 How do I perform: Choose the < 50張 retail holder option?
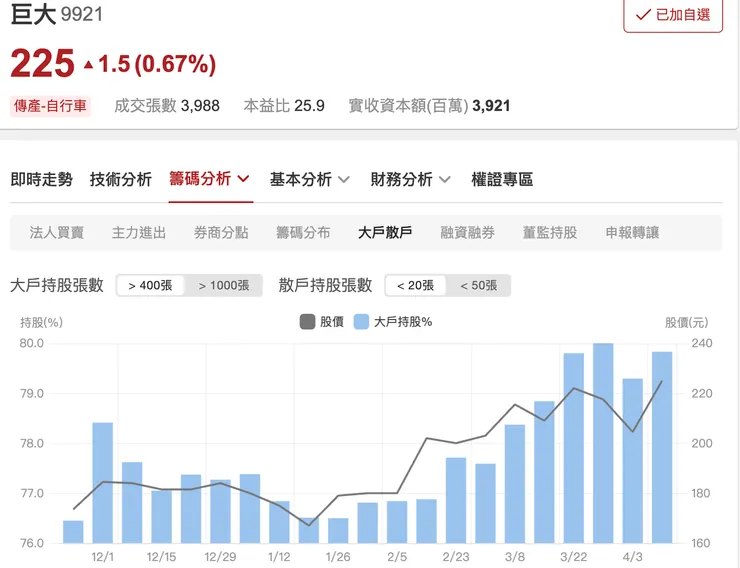(x=479, y=285)
